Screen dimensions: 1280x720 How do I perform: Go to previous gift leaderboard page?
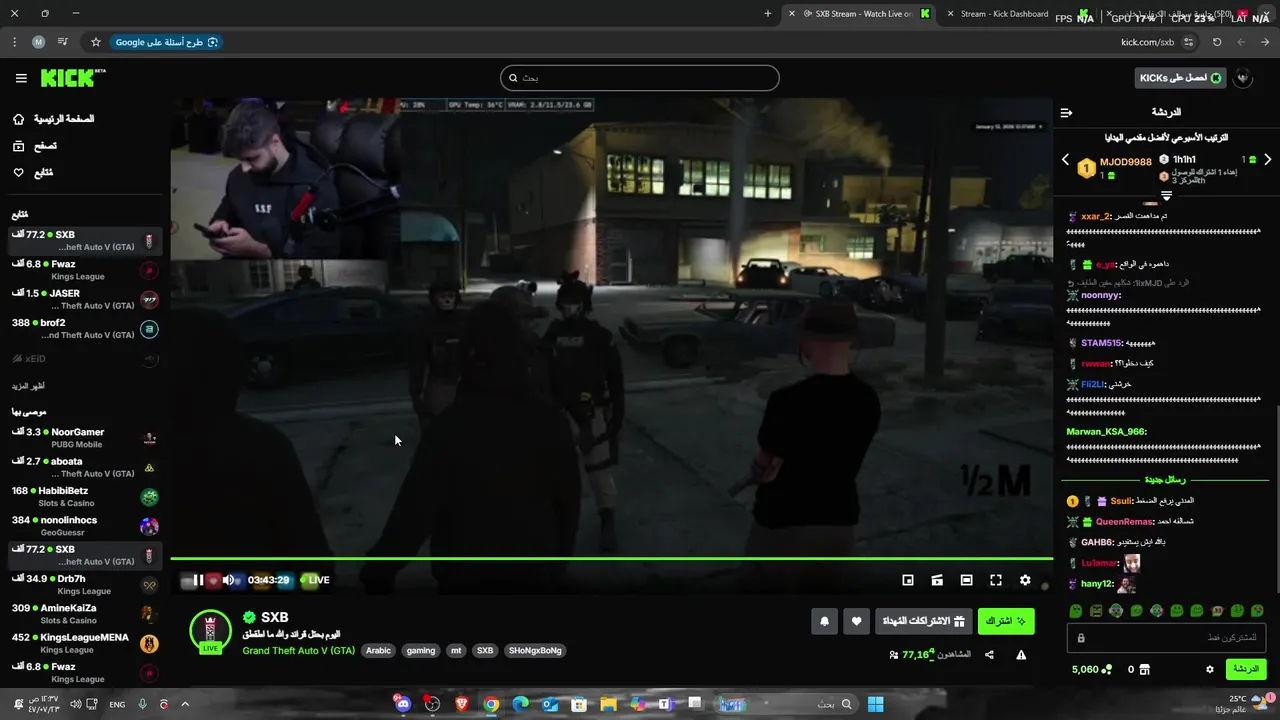(1065, 160)
